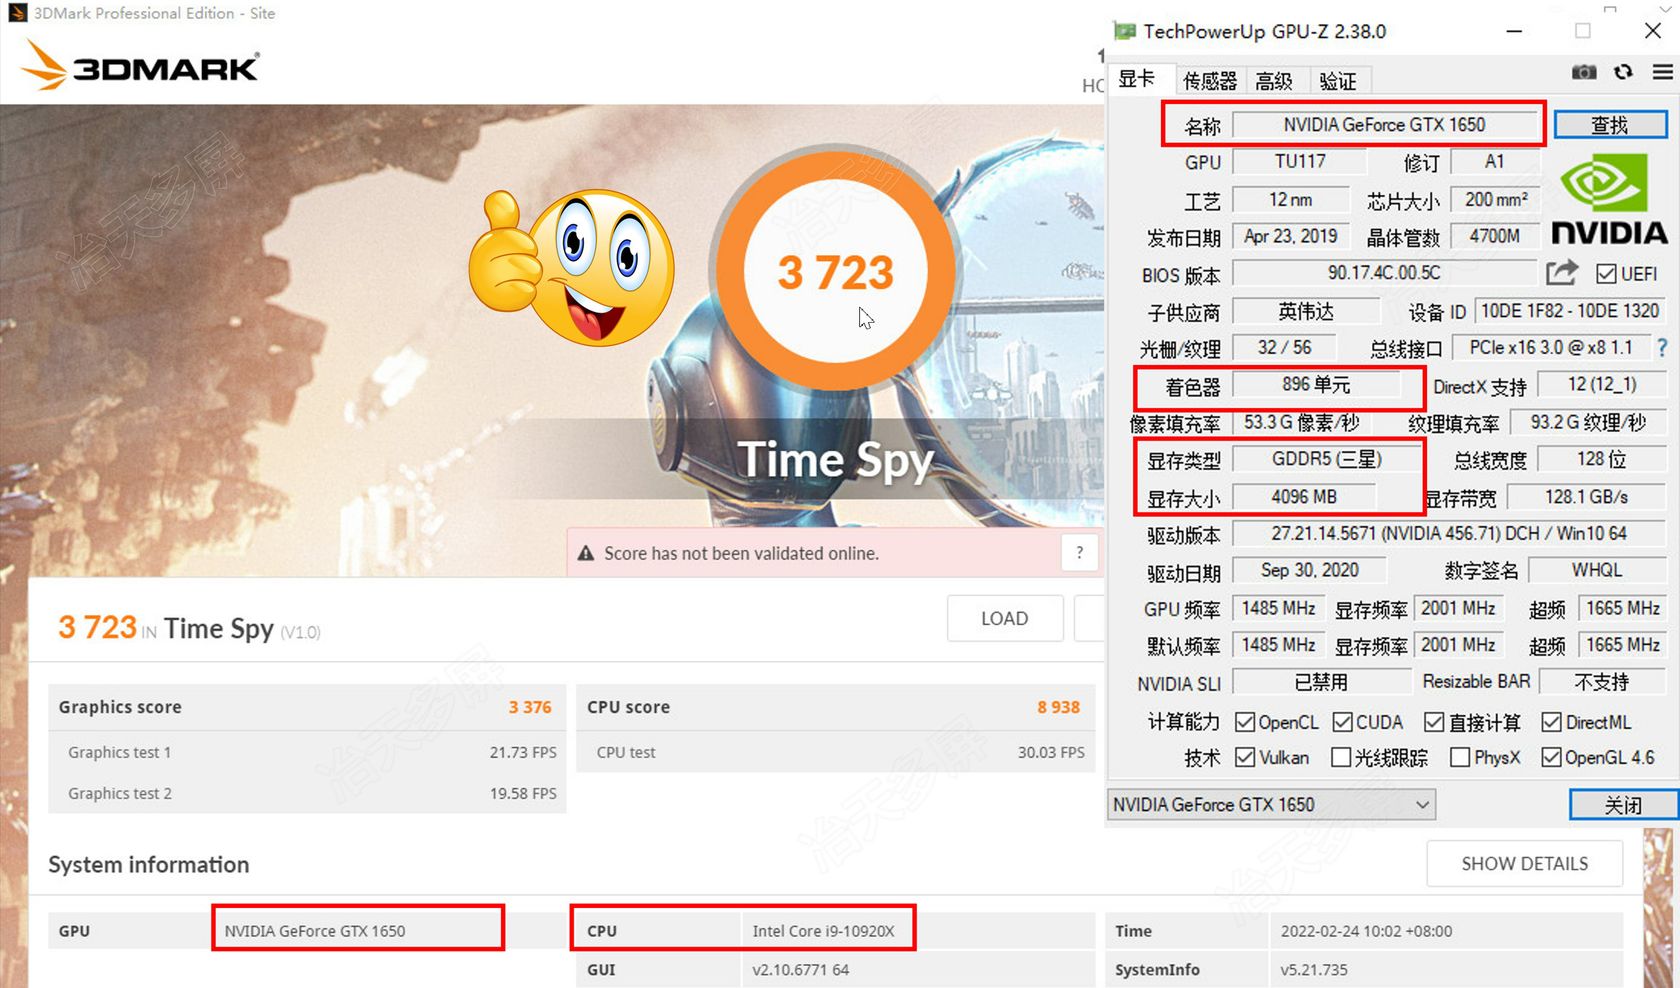Toggle the PhysX checkbox
Viewport: 1680px width, 988px height.
point(1460,758)
